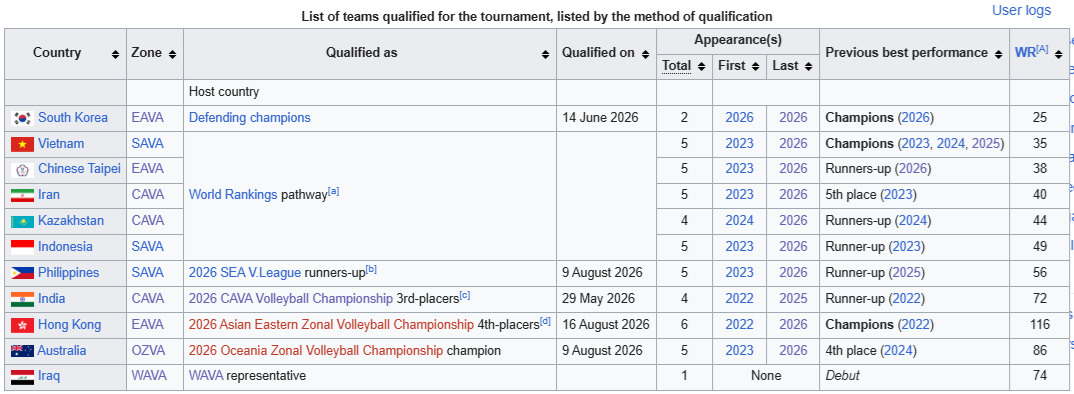Click footnote [a] after pathway
The height and width of the screenshot is (394, 1074).
[334, 192]
